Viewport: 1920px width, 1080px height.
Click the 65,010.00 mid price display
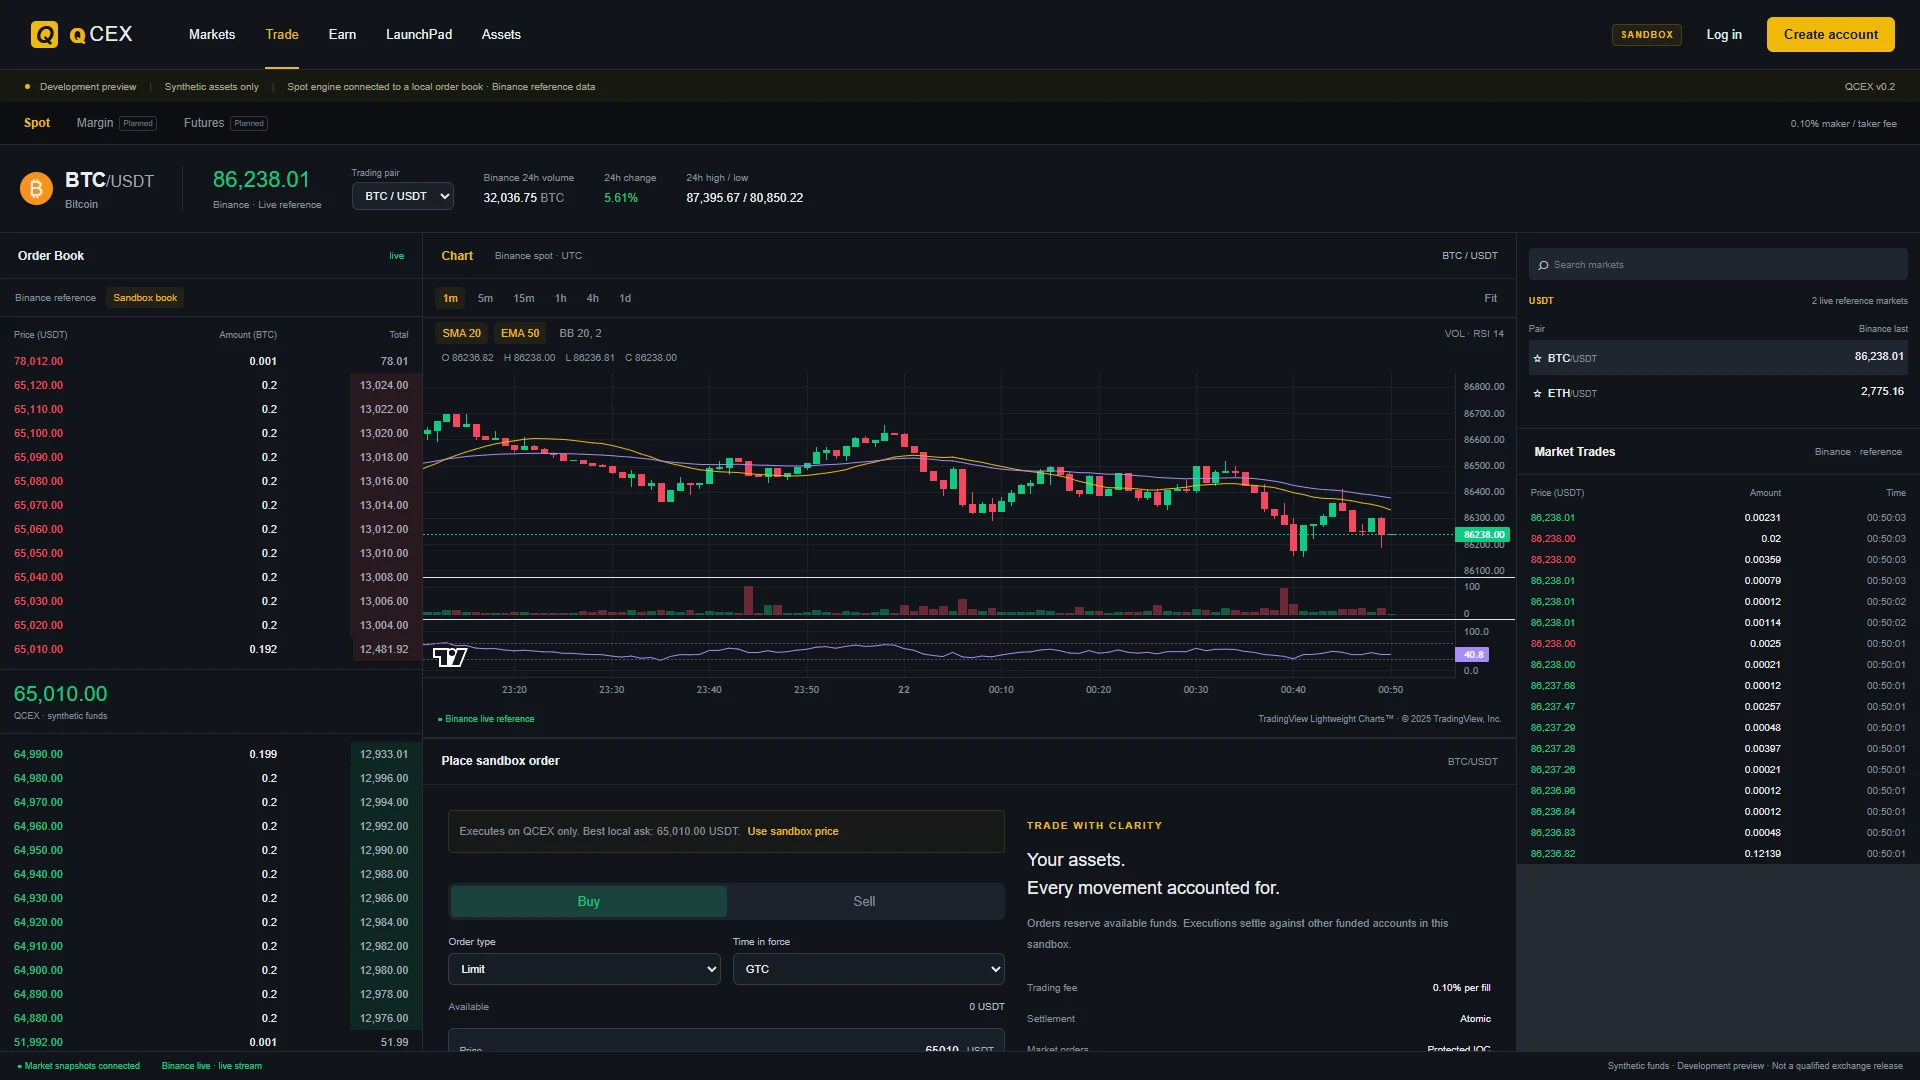pyautogui.click(x=60, y=694)
